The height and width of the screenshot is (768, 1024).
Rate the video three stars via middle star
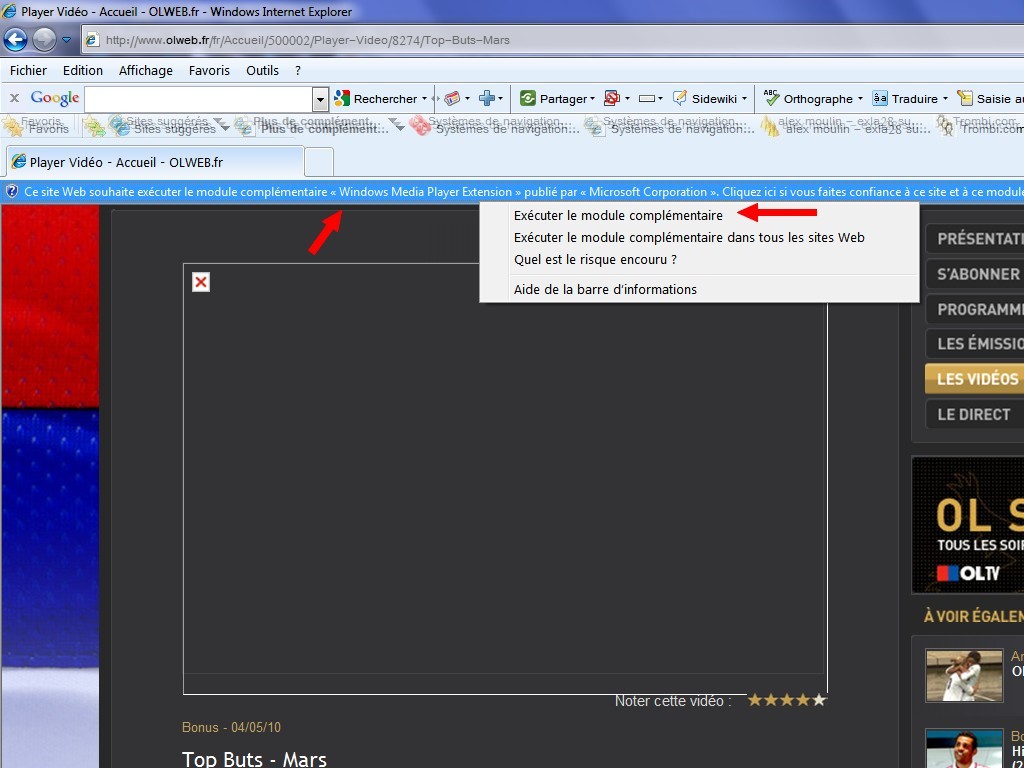click(x=788, y=701)
